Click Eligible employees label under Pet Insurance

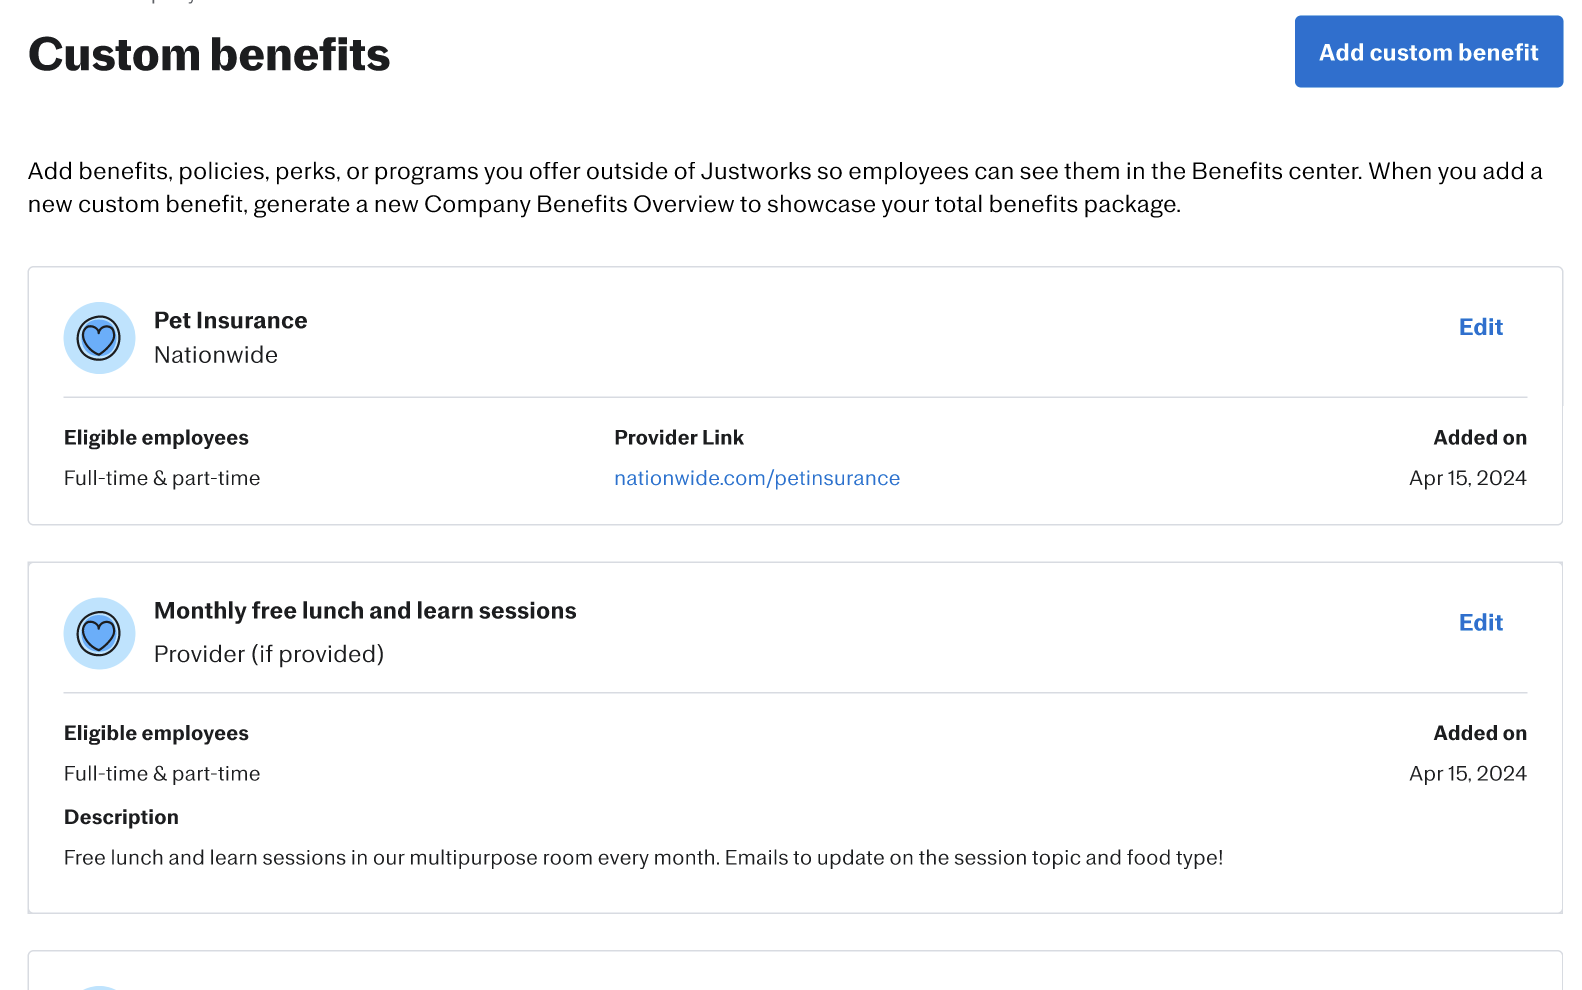coord(156,438)
